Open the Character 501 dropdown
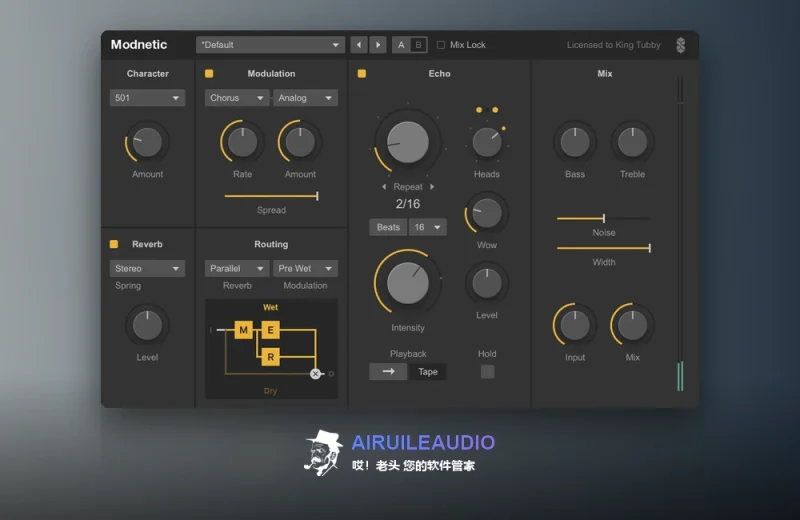The height and width of the screenshot is (520, 800). tap(147, 97)
